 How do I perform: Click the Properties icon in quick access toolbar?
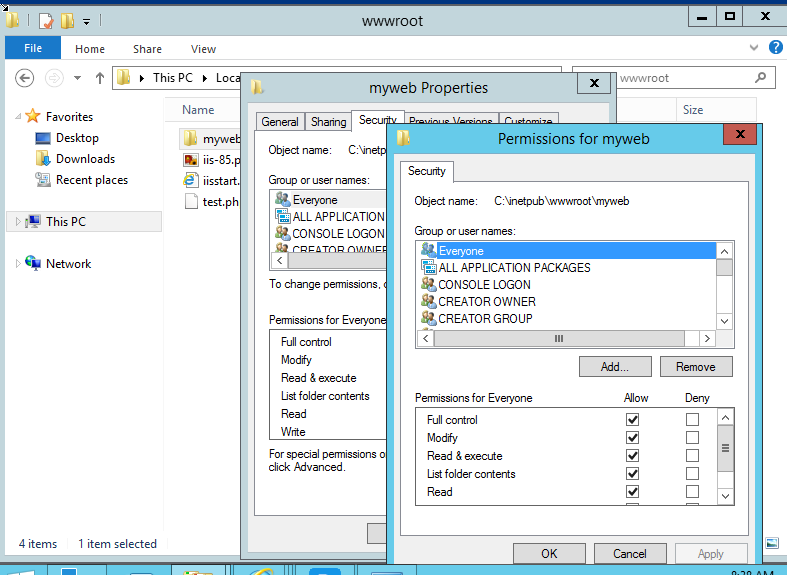(x=46, y=21)
